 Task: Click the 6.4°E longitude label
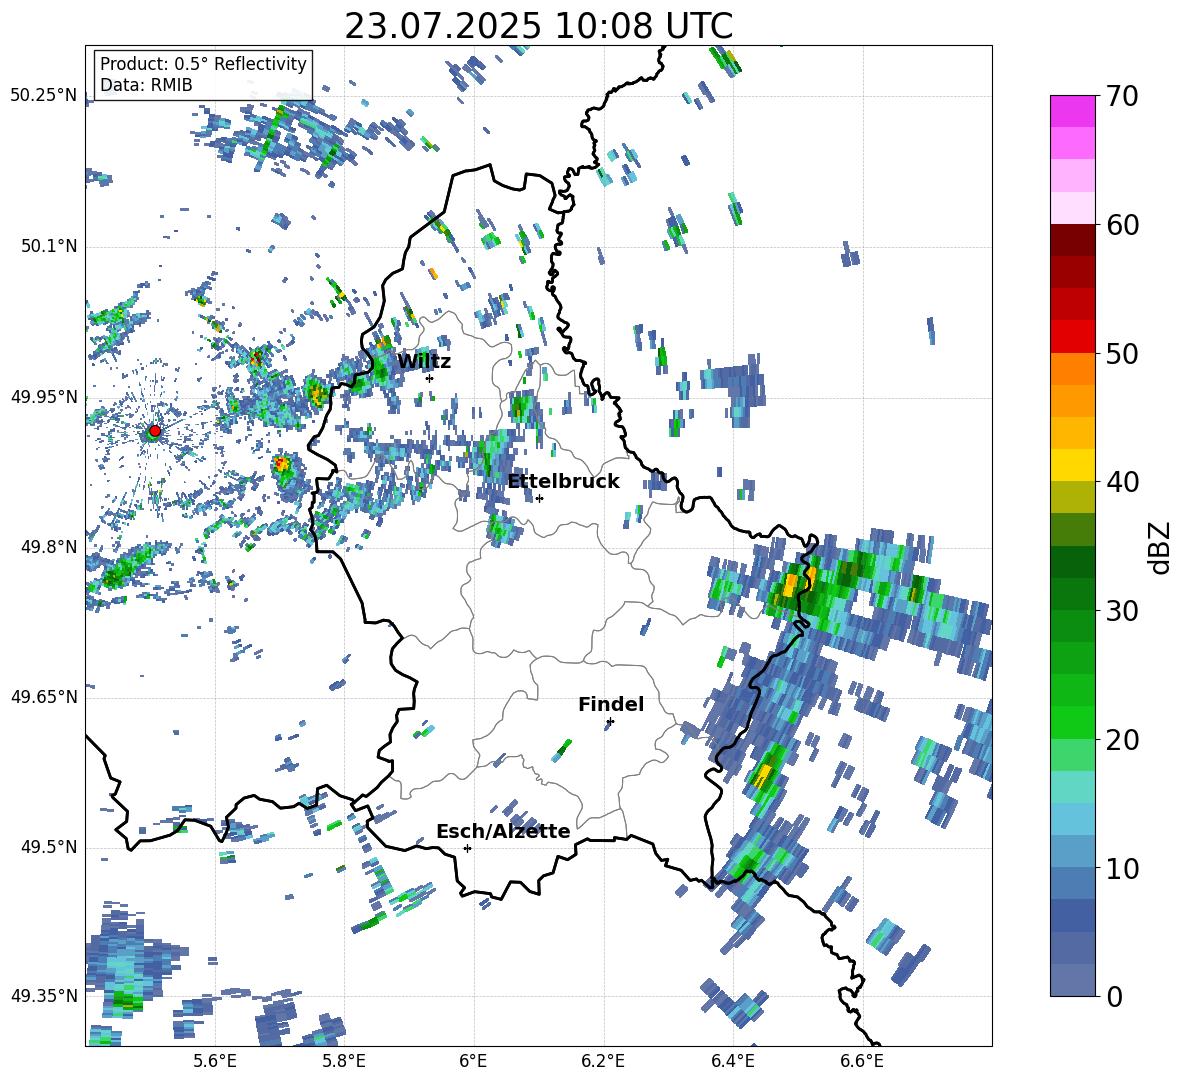pyautogui.click(x=733, y=1061)
